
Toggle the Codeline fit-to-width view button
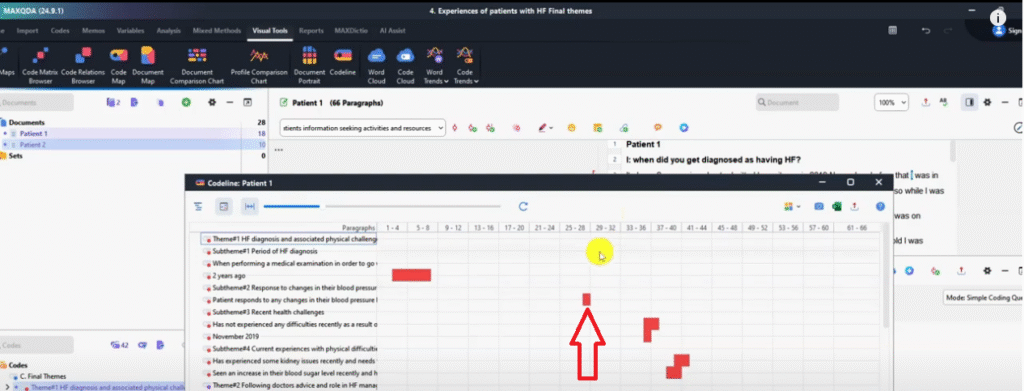coord(249,206)
